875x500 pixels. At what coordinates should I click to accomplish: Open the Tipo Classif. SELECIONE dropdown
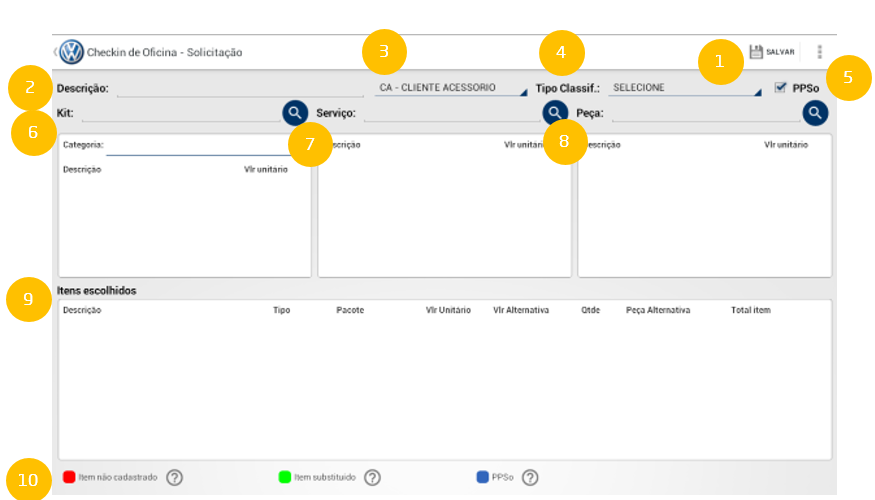point(685,88)
